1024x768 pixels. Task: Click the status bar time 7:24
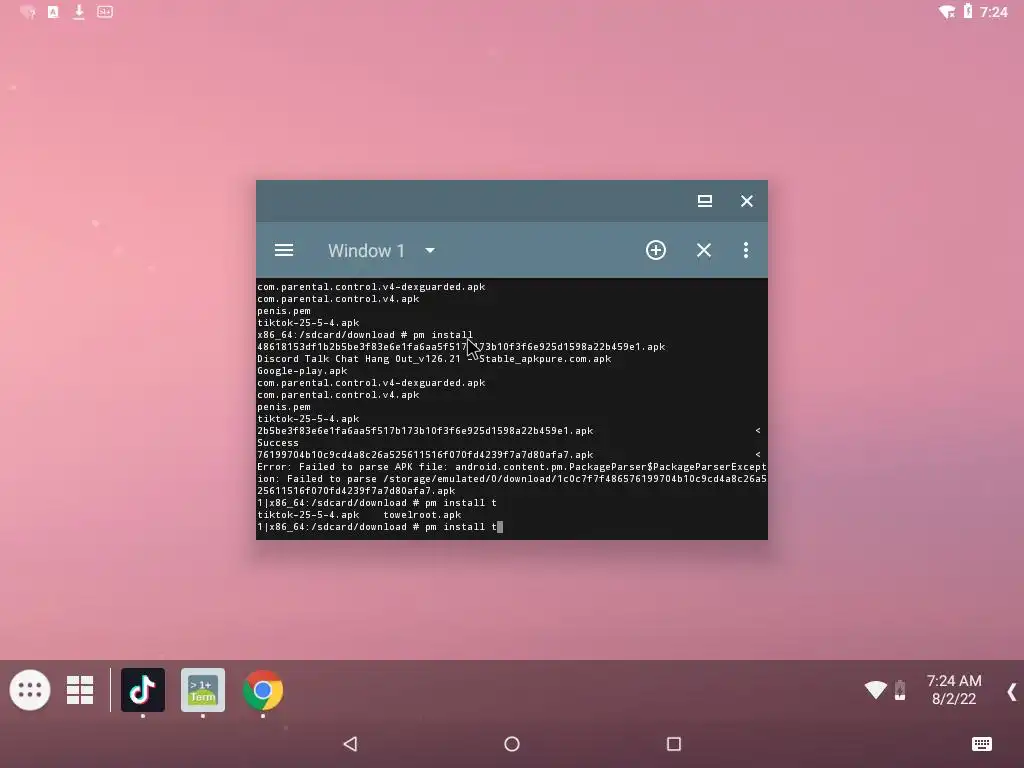click(993, 12)
